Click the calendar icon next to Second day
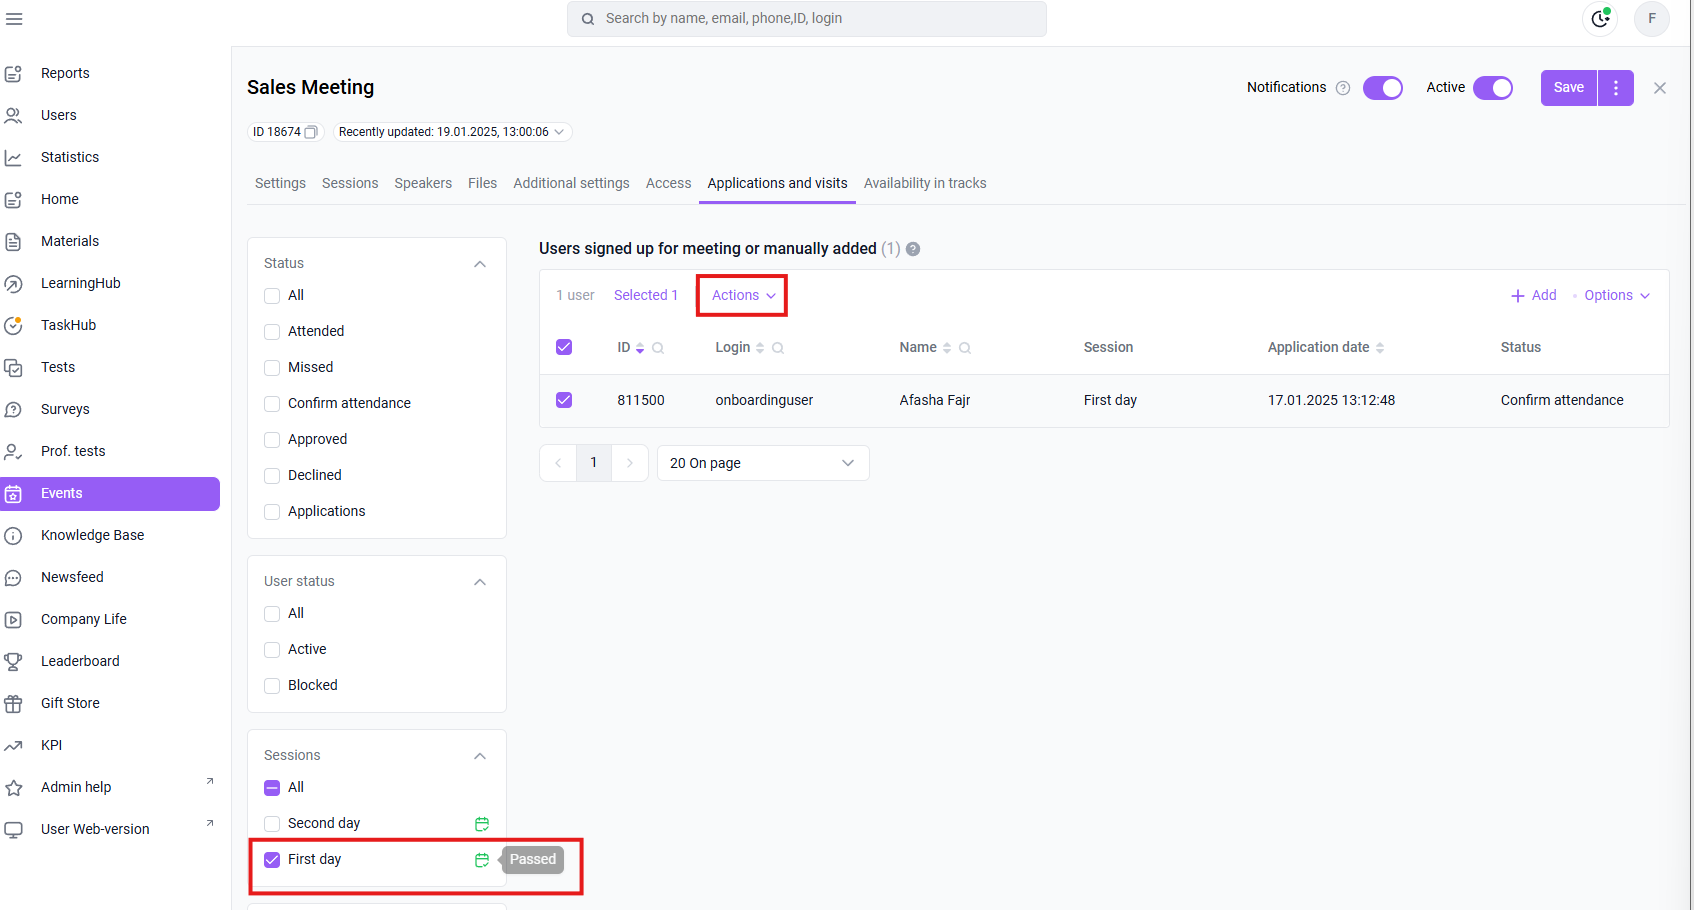The height and width of the screenshot is (910, 1694). (x=482, y=824)
